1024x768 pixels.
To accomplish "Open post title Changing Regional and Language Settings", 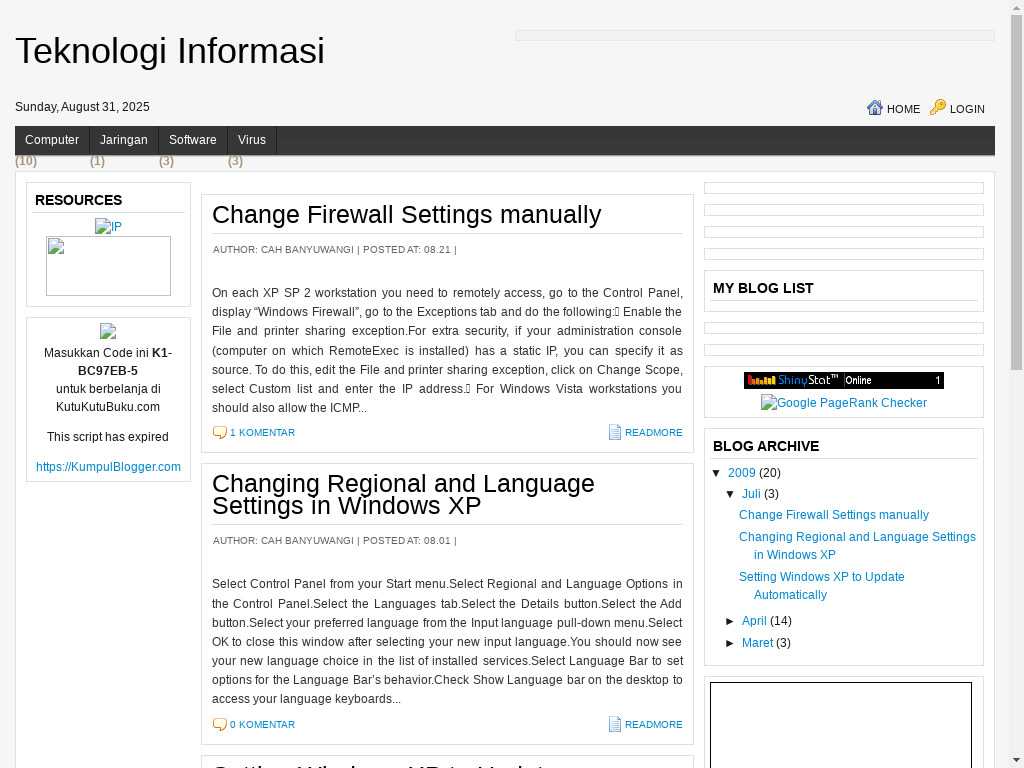I will (403, 494).
